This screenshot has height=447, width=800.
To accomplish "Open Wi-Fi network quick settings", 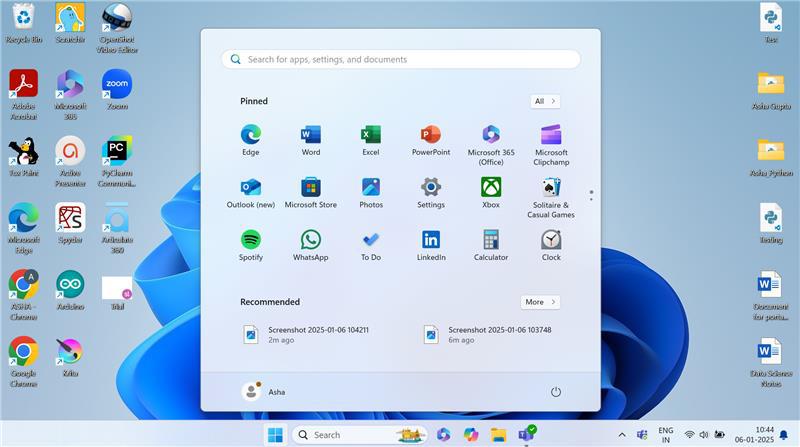I will 689,435.
